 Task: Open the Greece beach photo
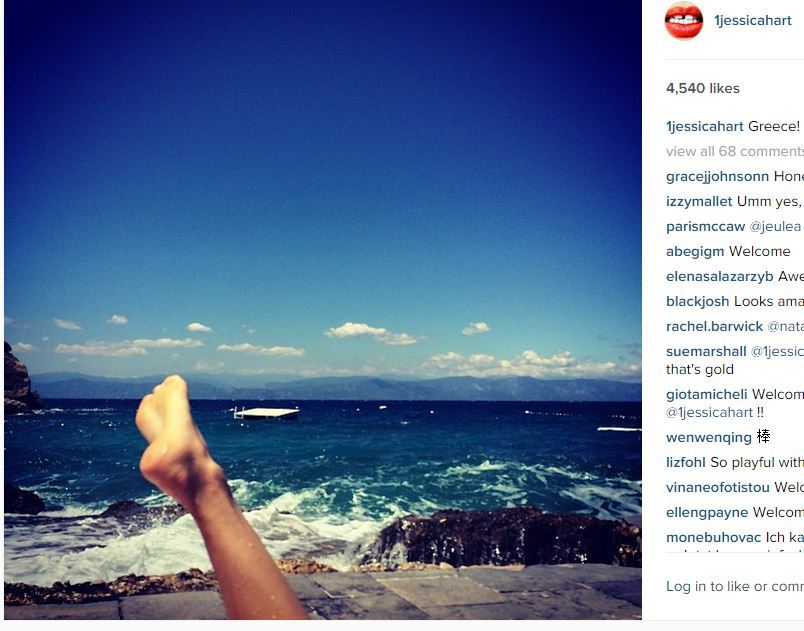(x=323, y=310)
